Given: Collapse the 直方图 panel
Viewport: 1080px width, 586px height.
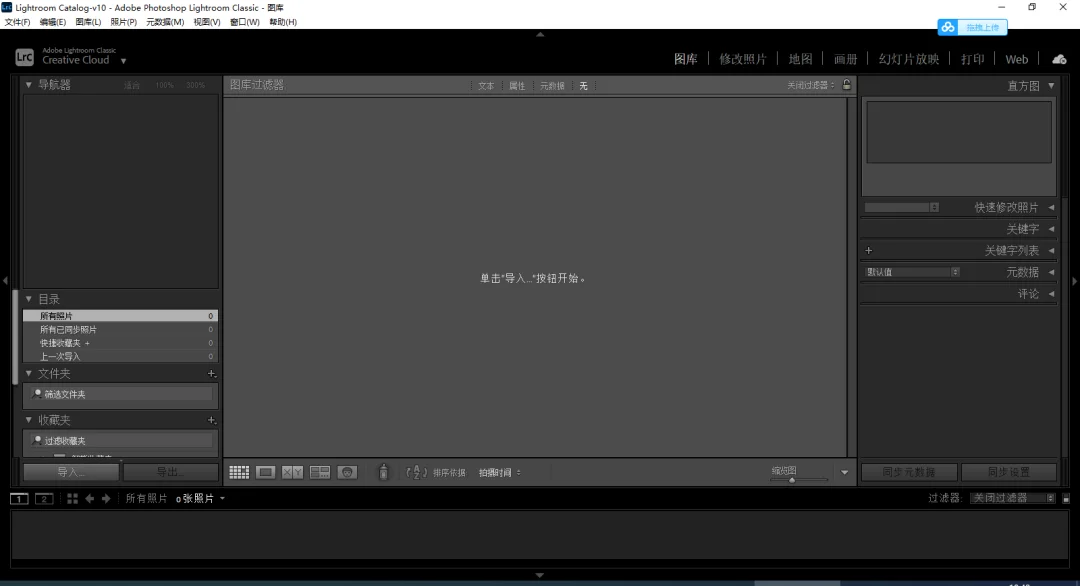Looking at the screenshot, I should coord(1051,86).
